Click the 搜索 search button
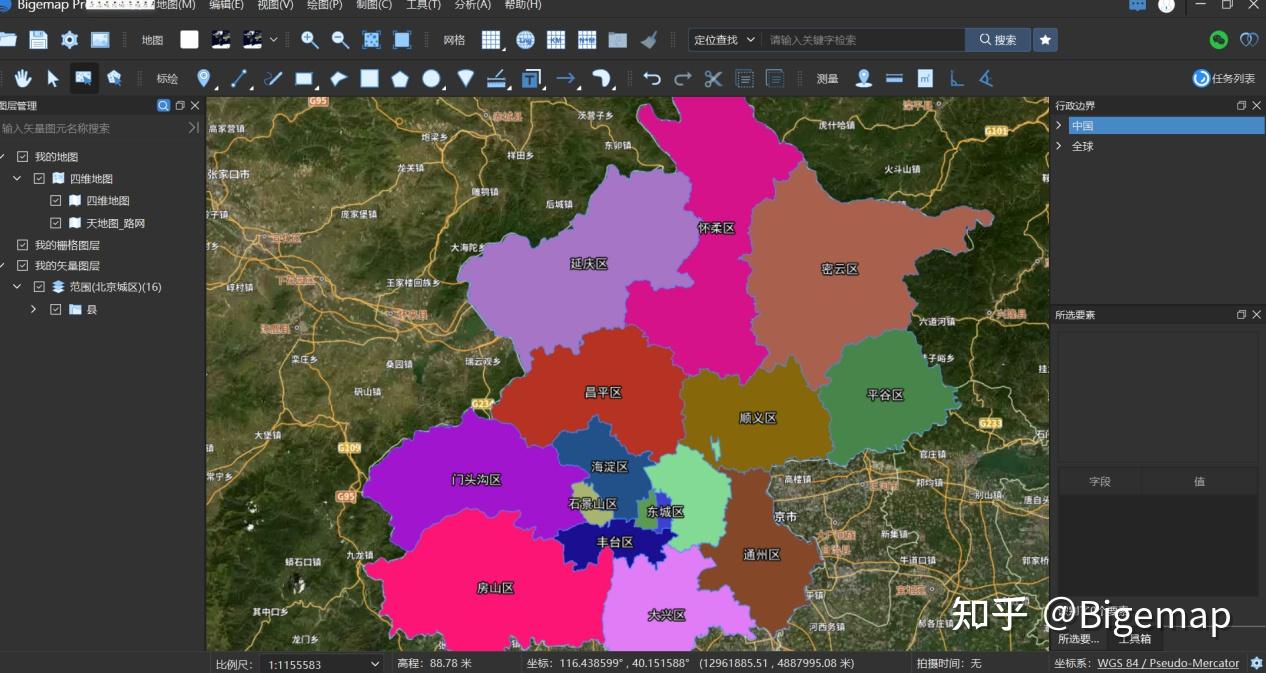The image size is (1266, 673). pyautogui.click(x=997, y=40)
